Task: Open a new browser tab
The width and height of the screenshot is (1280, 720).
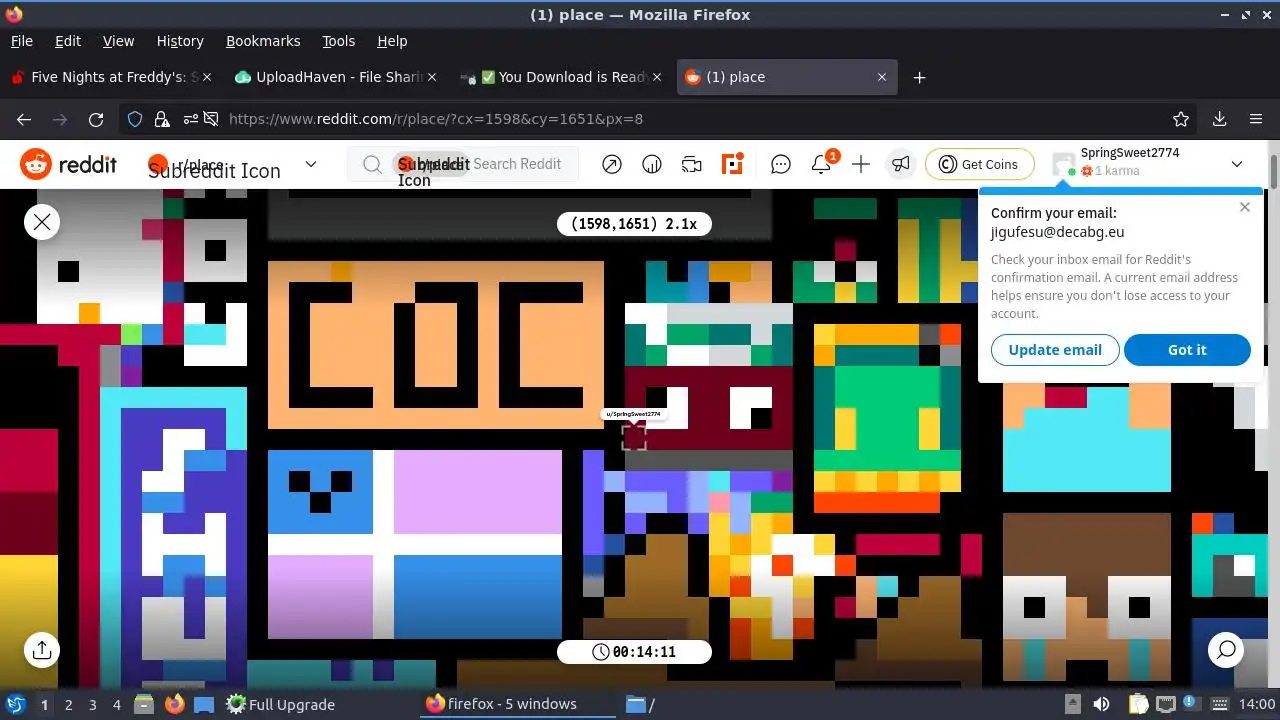Action: 919,77
